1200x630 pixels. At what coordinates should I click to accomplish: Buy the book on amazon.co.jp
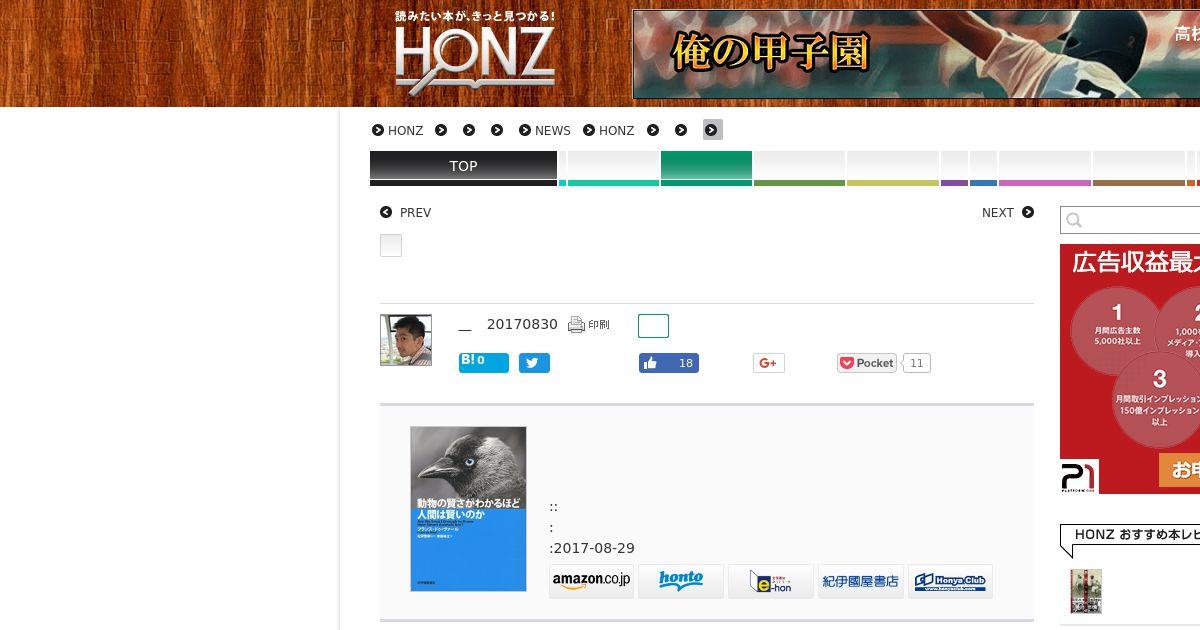[x=592, y=581]
